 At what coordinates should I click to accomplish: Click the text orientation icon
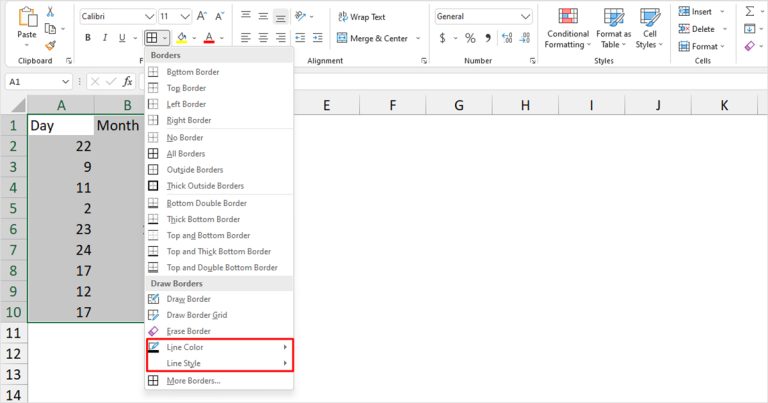[x=300, y=16]
